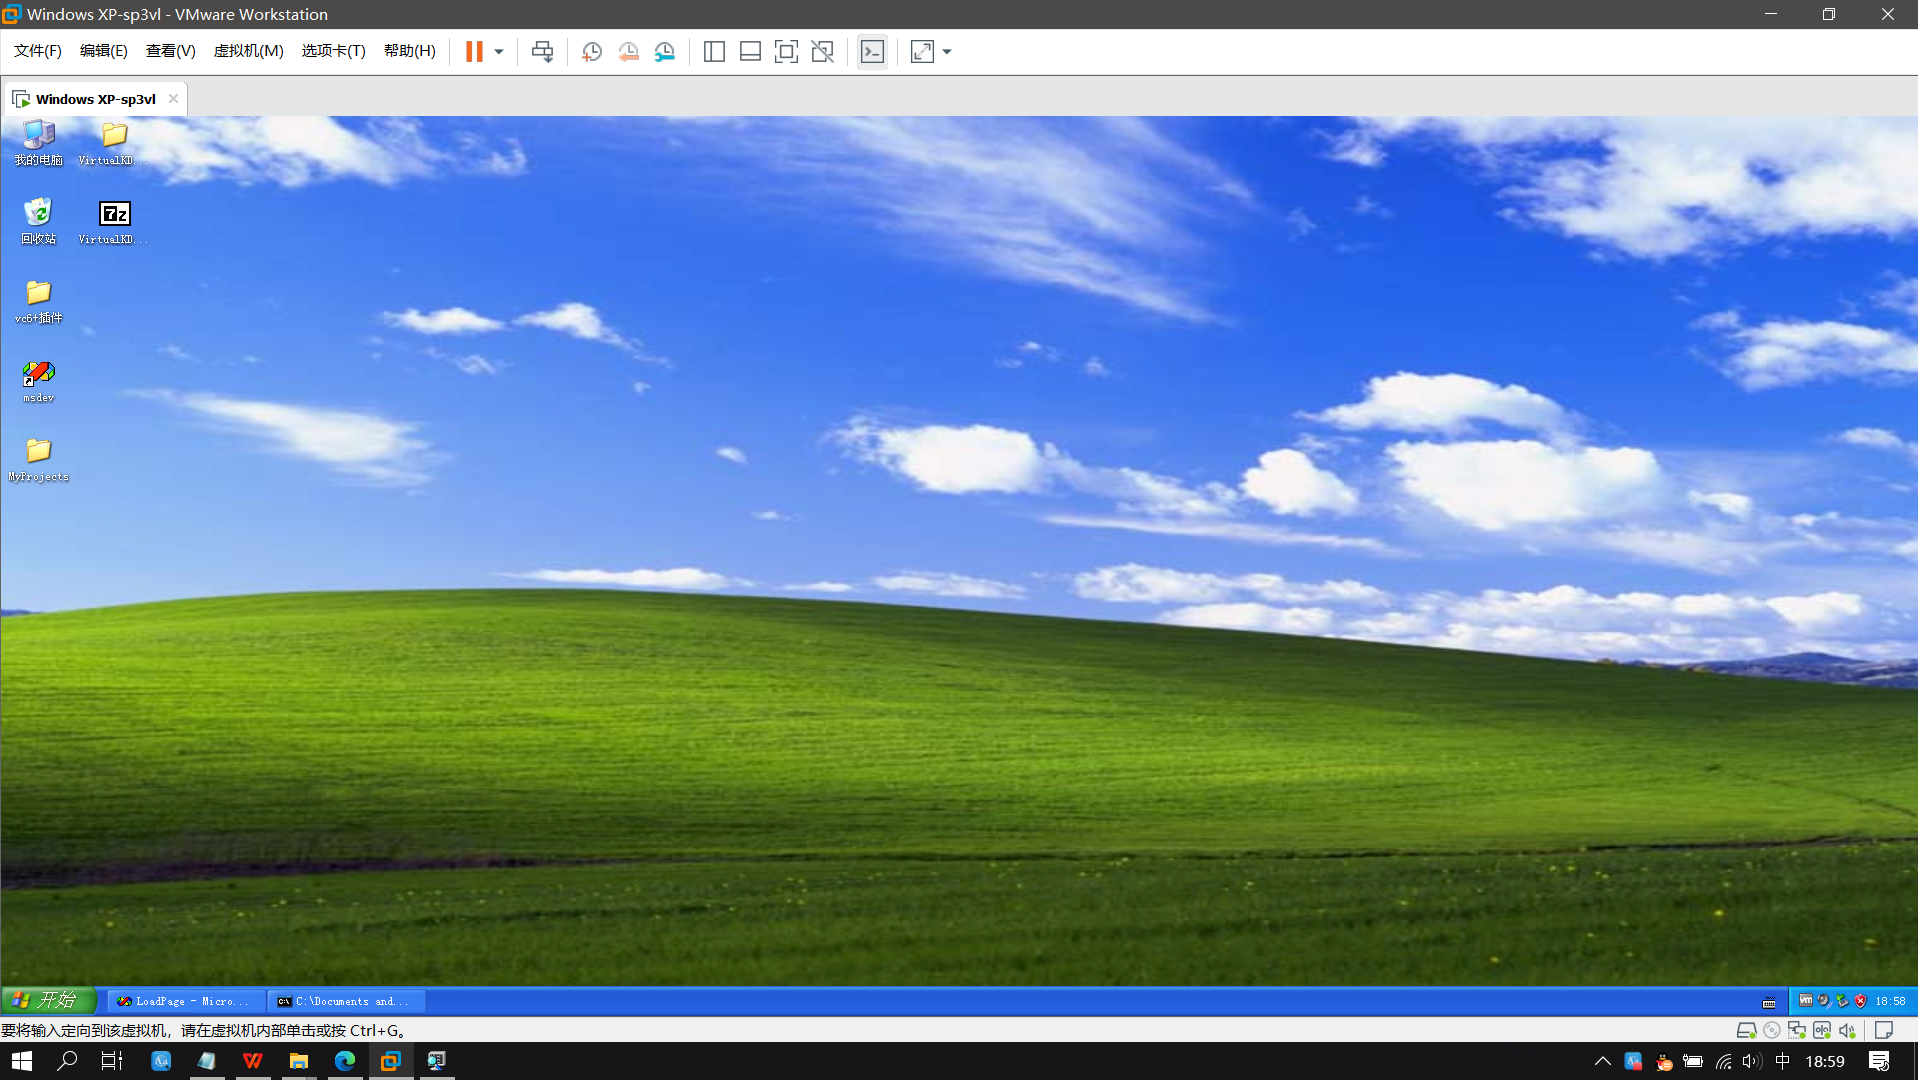Viewport: 1918px width, 1080px height.
Task: Enter full screen mode
Action: (x=786, y=51)
